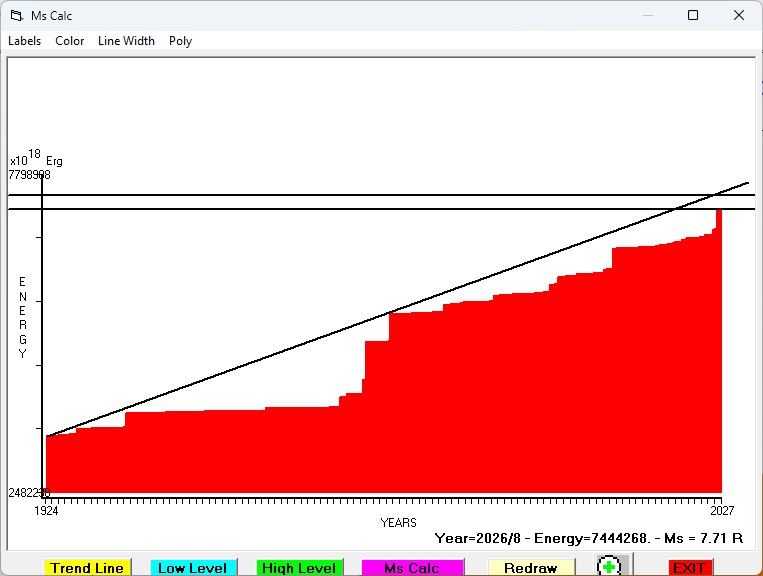The height and width of the screenshot is (576, 763).
Task: Close the Ms Calc window
Action: coord(739,16)
